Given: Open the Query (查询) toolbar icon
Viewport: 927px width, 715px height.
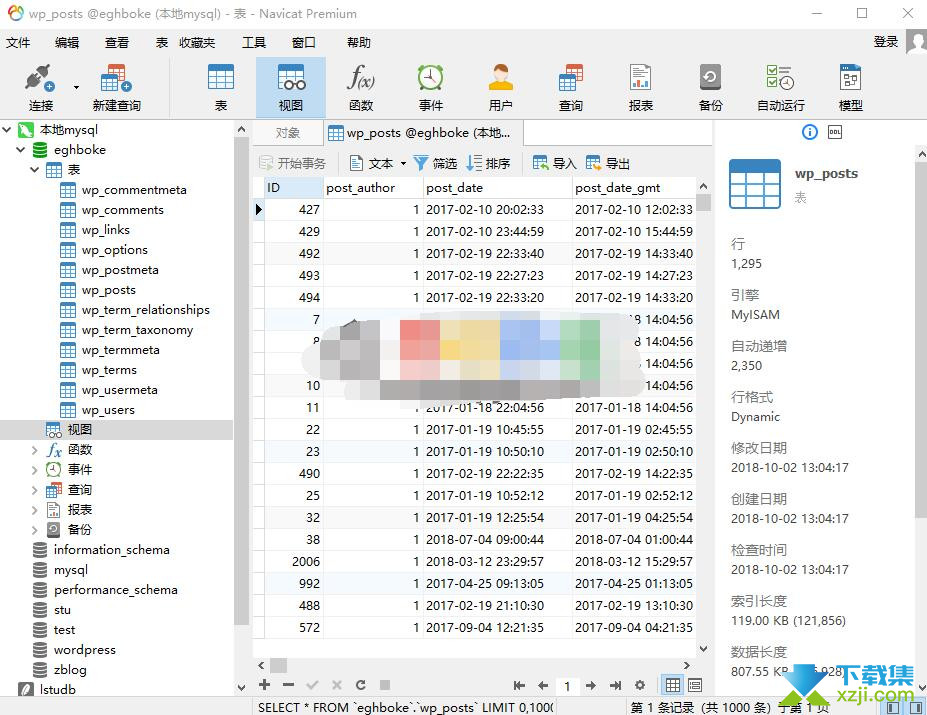Looking at the screenshot, I should tap(571, 87).
